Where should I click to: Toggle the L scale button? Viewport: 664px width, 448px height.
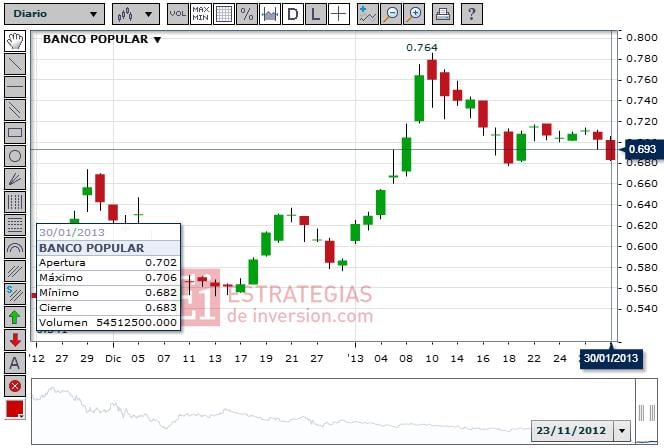coord(315,14)
